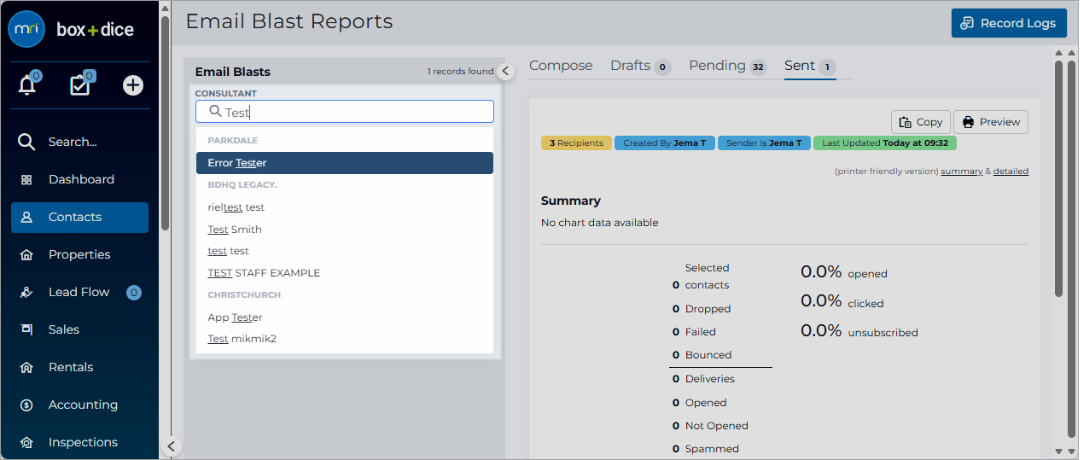This screenshot has height=460, width=1080.
Task: Click the Record Logs button
Action: (x=1009, y=23)
